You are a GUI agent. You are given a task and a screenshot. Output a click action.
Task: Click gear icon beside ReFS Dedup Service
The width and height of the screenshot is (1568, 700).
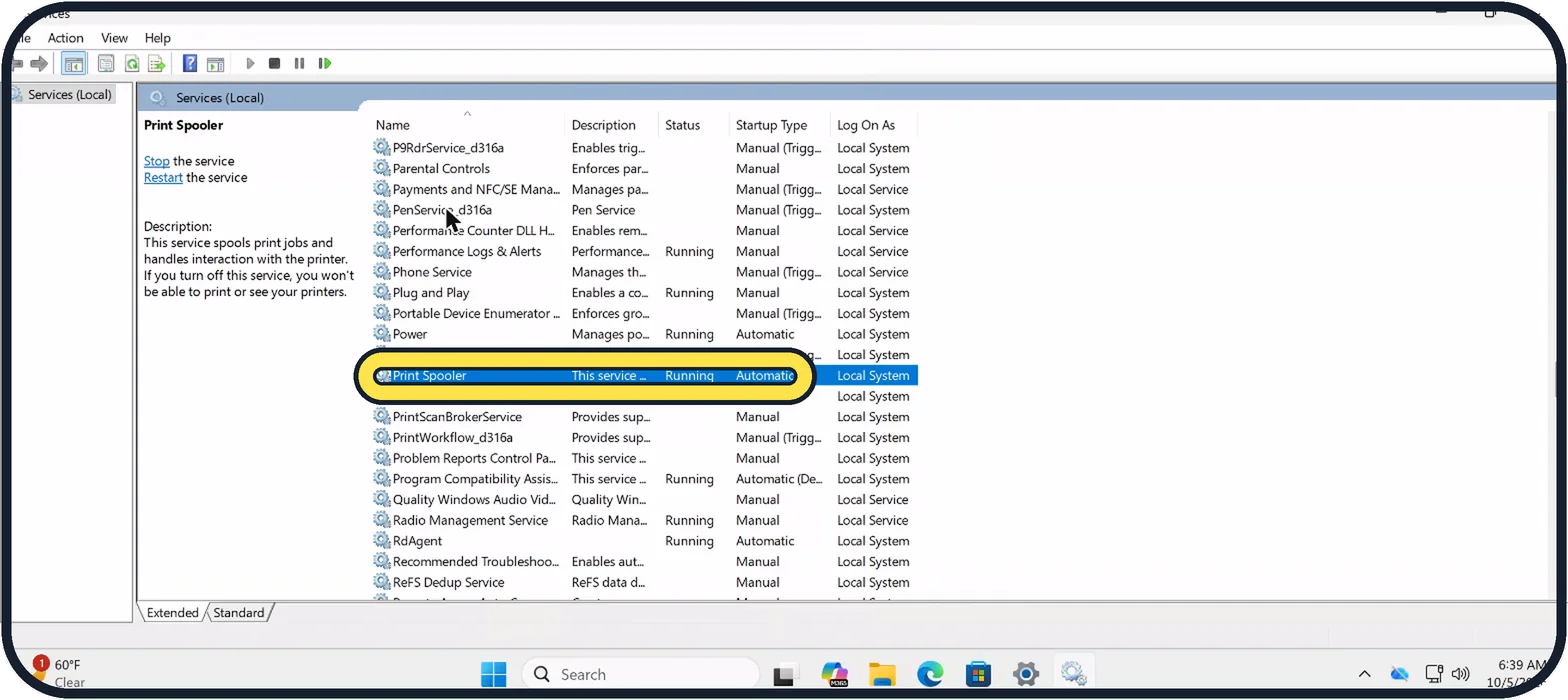[382, 581]
